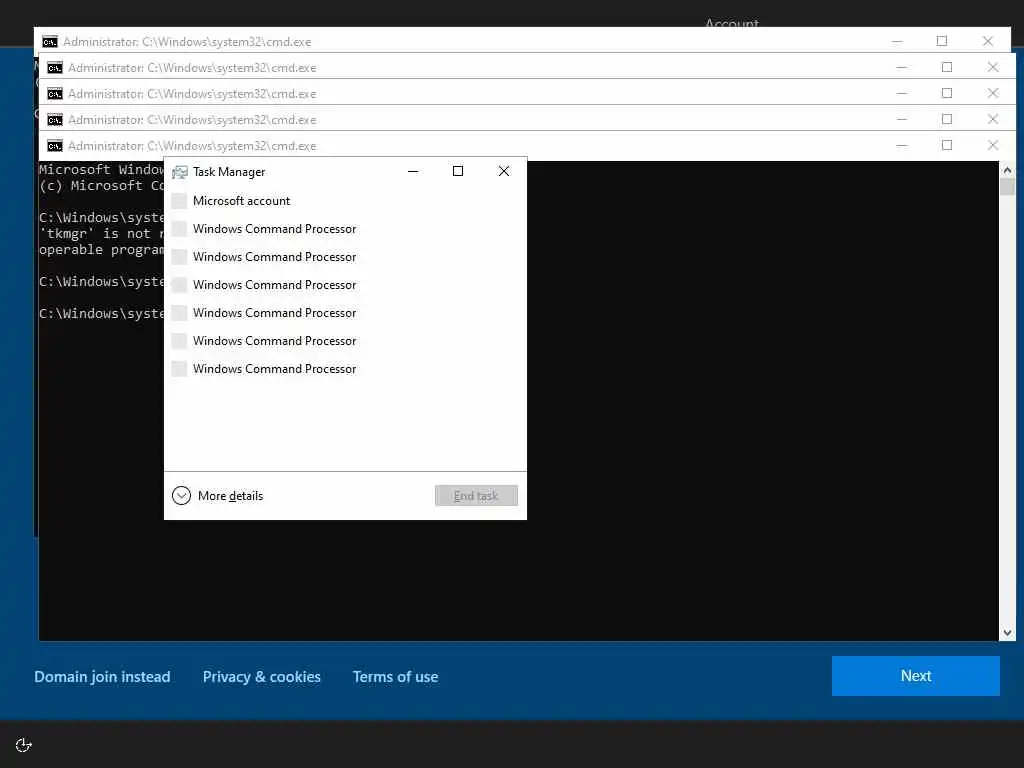Click the Task Manager title bar icon
The height and width of the screenshot is (768, 1024).
coord(180,172)
